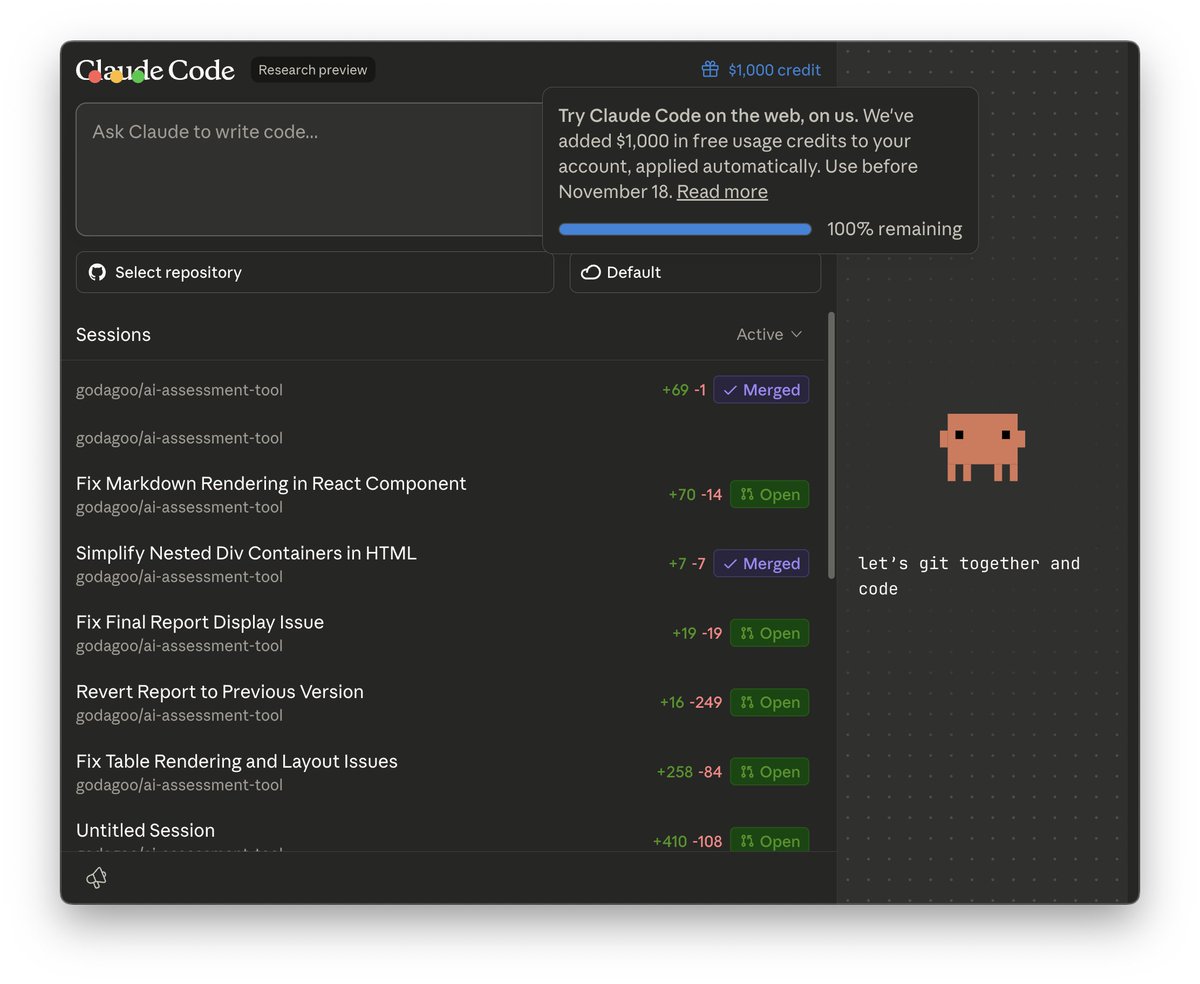
Task: Click the sessions list scrollbar
Action: pos(830,445)
